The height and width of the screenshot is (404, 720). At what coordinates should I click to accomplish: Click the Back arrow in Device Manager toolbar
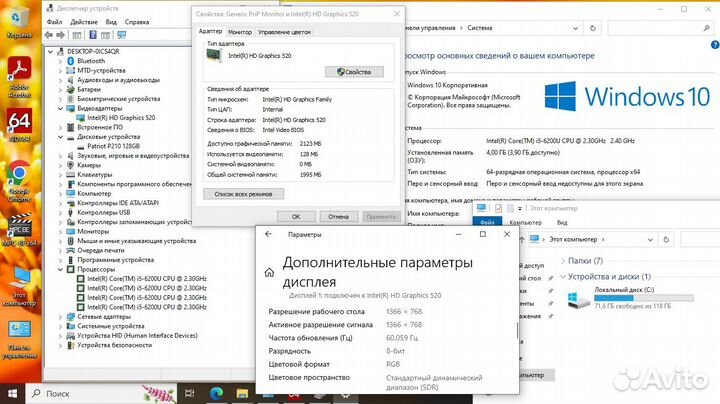click(x=49, y=35)
